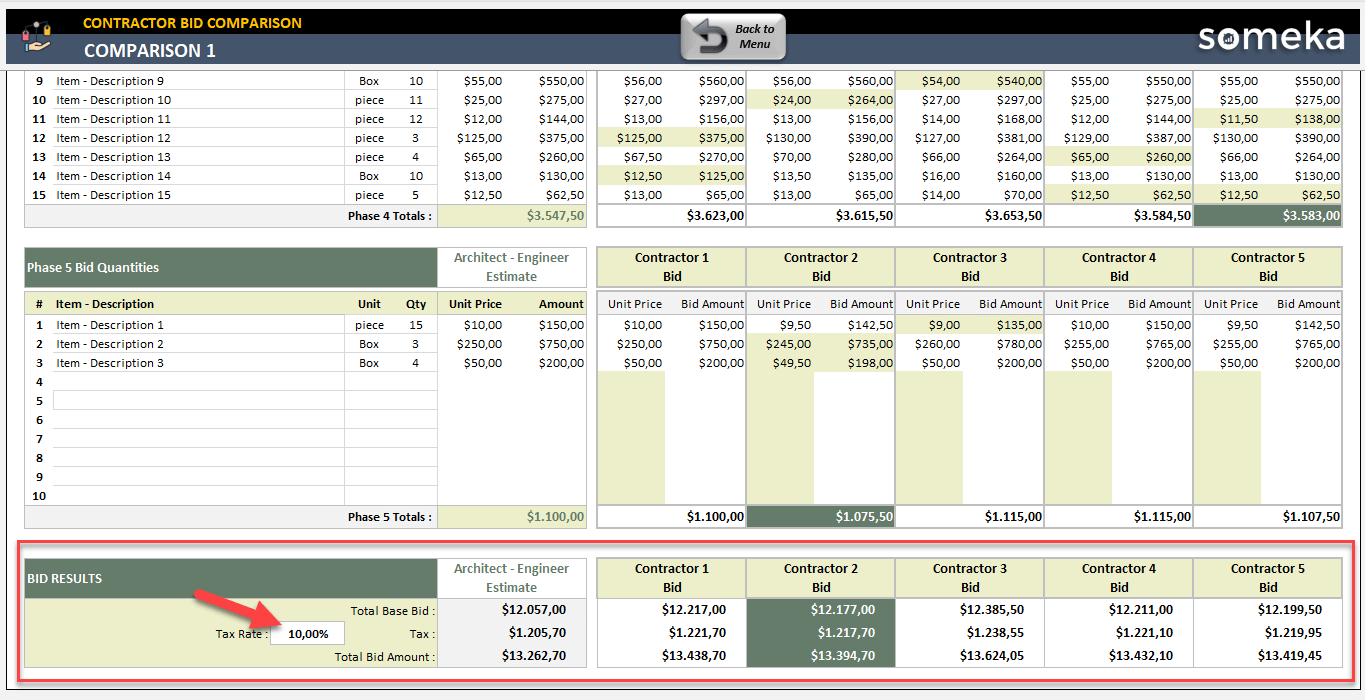Select the Item - Description 1 row in Phase 5
This screenshot has height=700, width=1365.
pyautogui.click(x=109, y=324)
